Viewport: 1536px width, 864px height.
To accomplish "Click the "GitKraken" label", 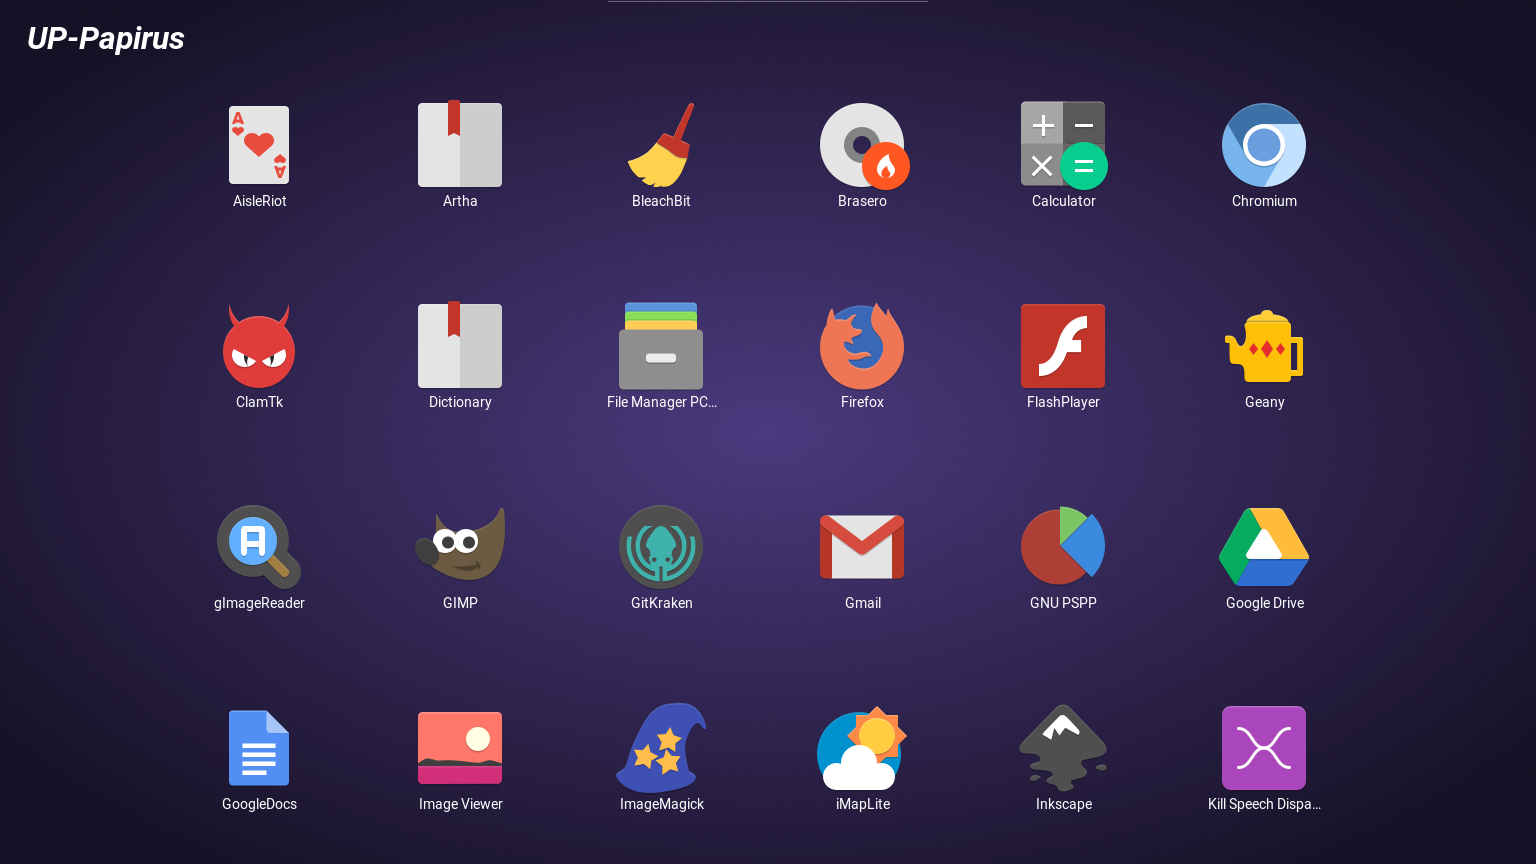I will point(661,603).
